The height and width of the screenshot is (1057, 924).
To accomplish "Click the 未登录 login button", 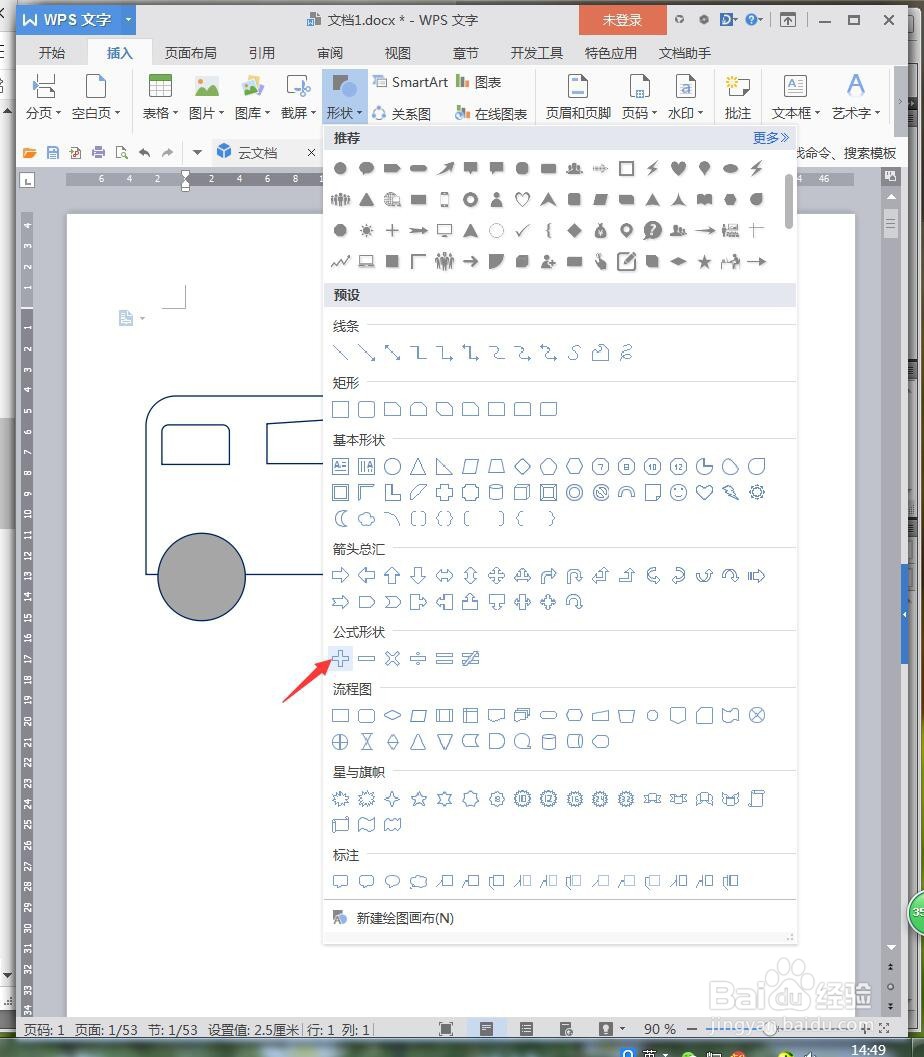I will (622, 20).
